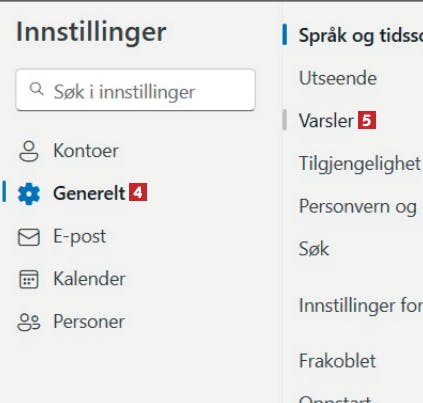This screenshot has height=403, width=423.
Task: Open Språk og tidssone section
Action: coord(361,35)
